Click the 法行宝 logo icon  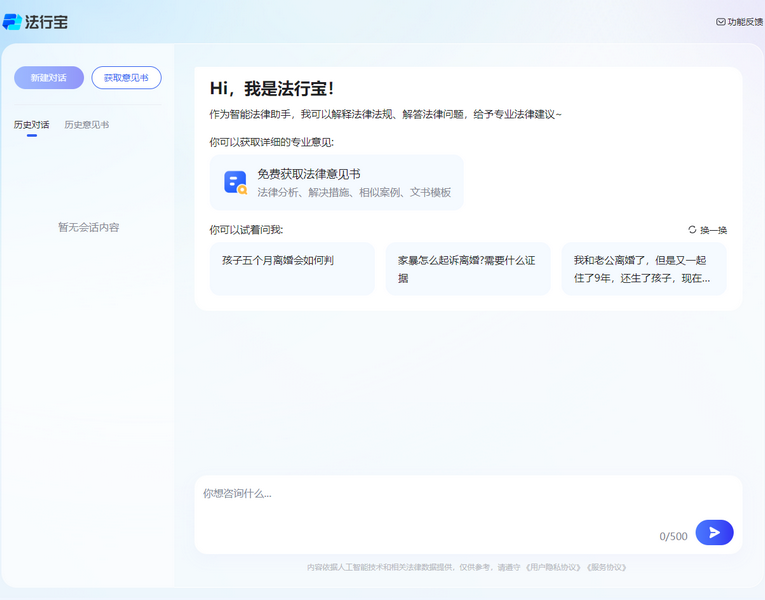(x=12, y=21)
